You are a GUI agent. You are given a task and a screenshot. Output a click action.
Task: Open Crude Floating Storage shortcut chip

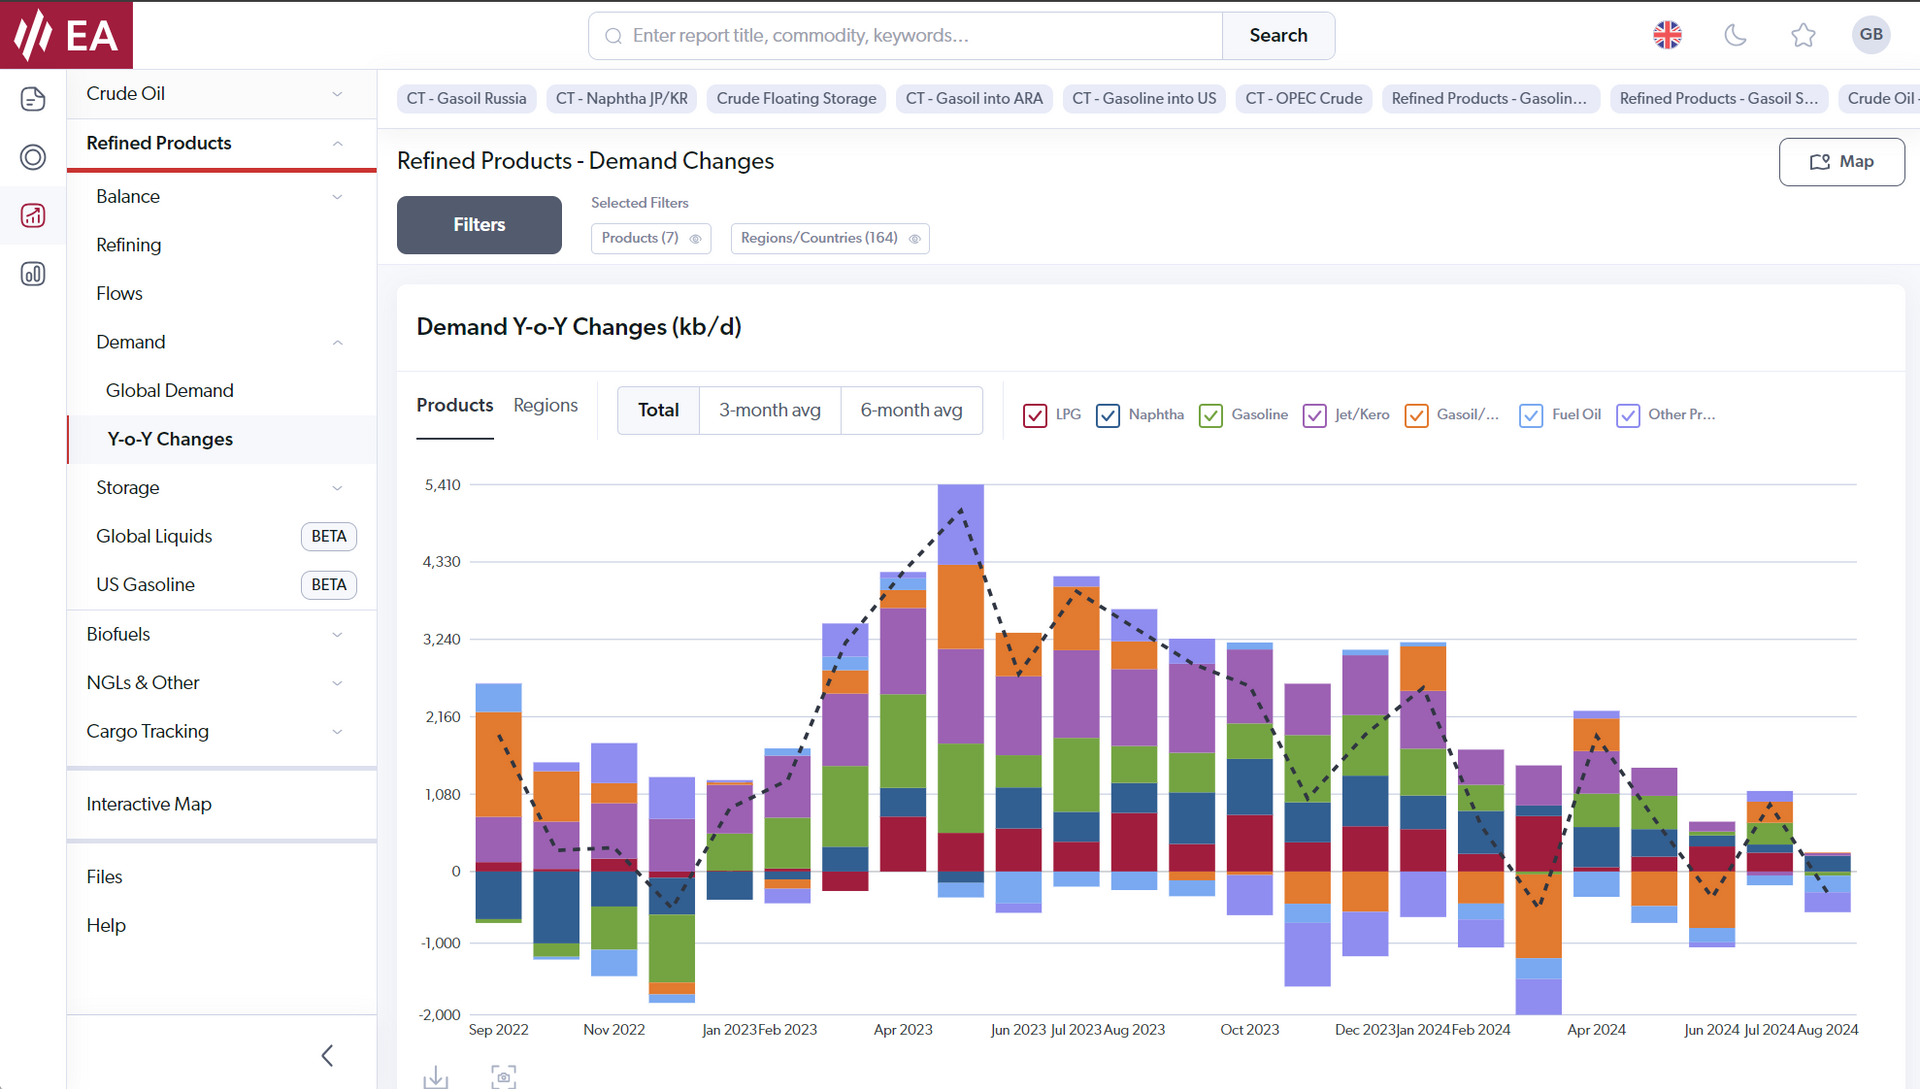796,99
